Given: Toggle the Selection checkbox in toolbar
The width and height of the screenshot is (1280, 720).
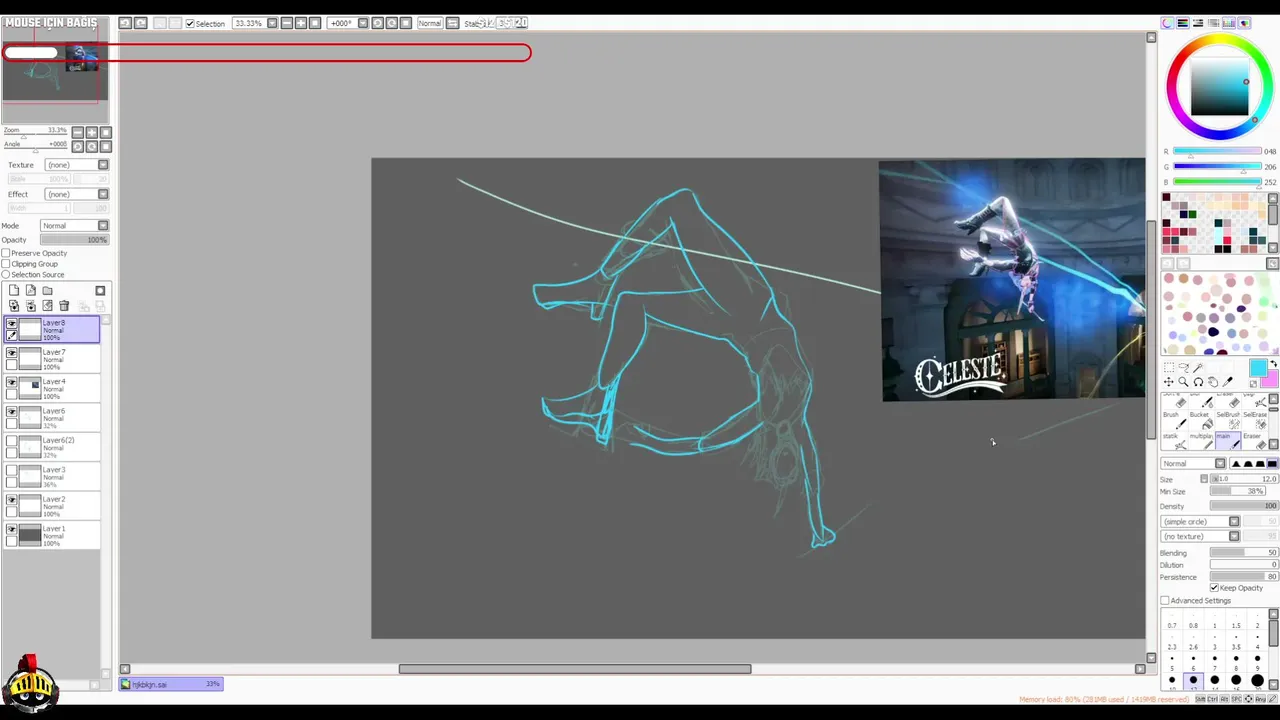Looking at the screenshot, I should click(190, 23).
